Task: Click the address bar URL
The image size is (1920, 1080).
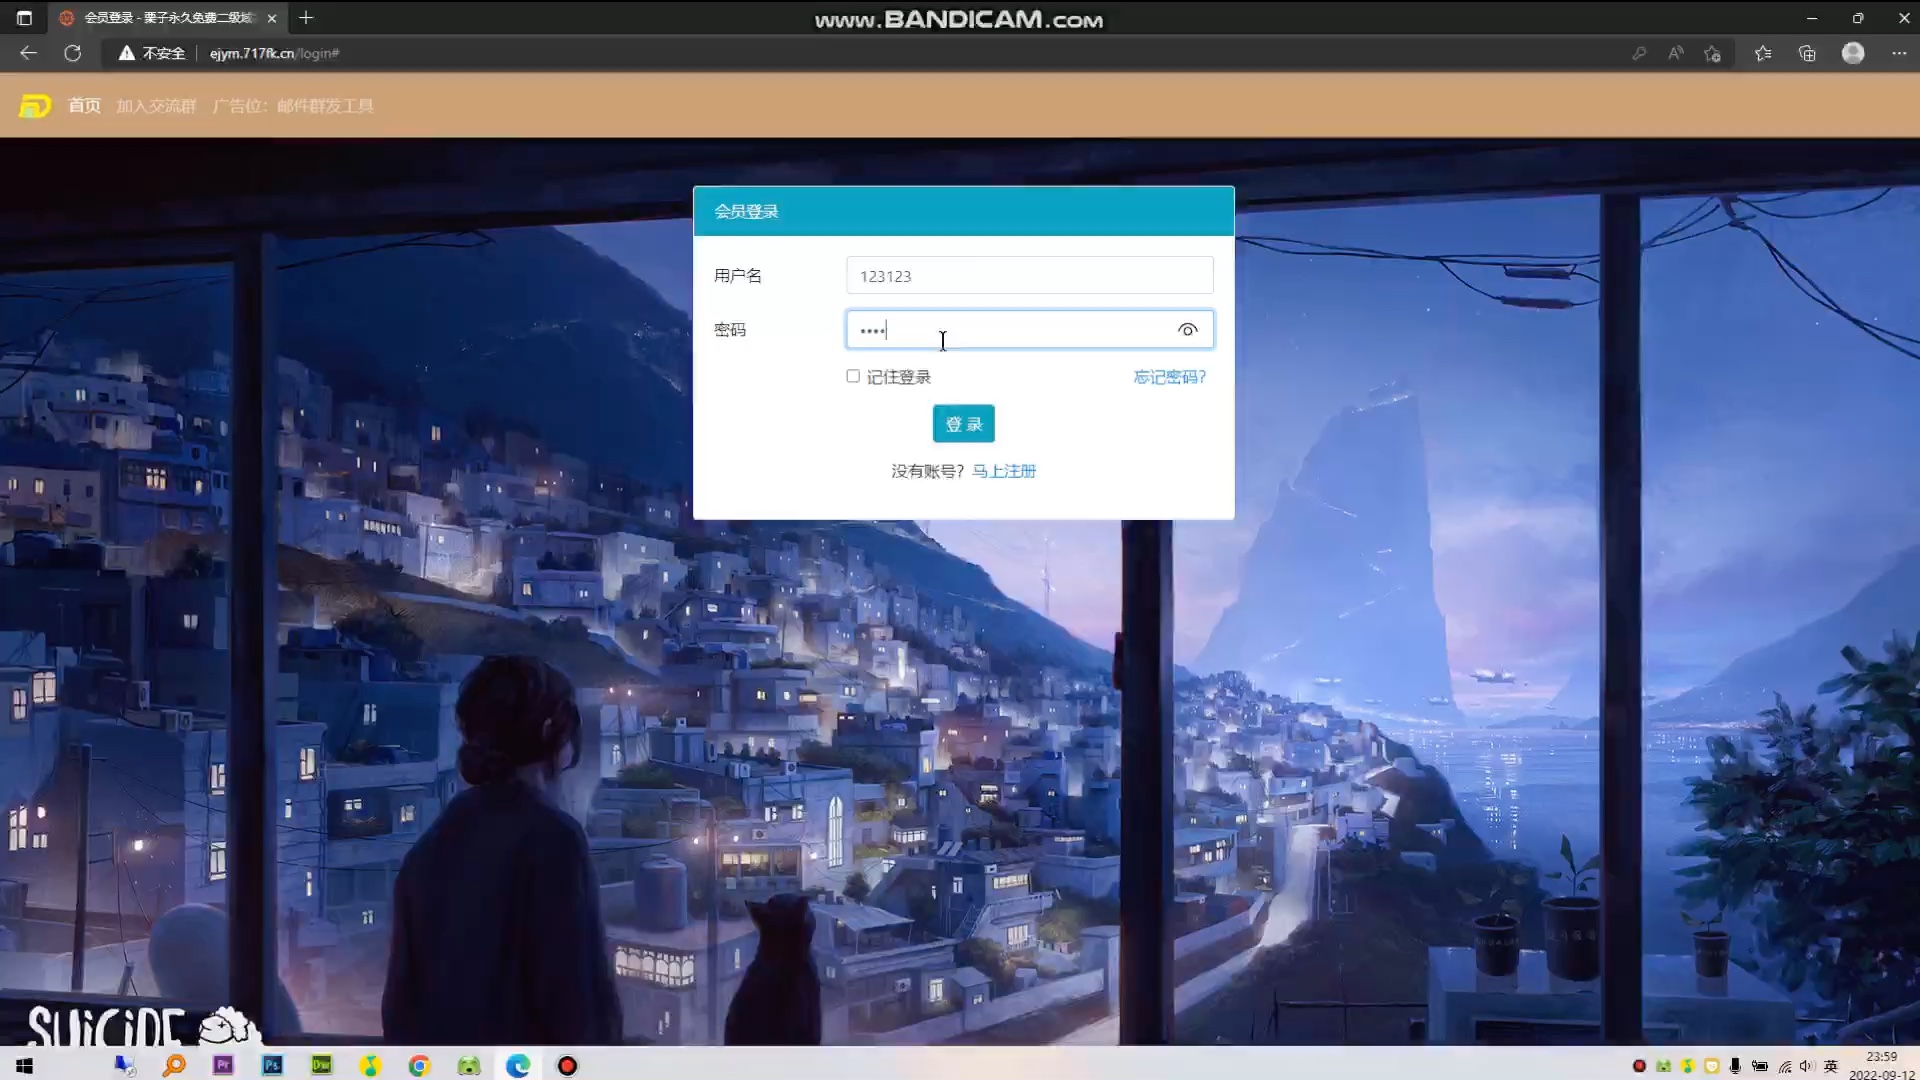Action: tap(274, 53)
